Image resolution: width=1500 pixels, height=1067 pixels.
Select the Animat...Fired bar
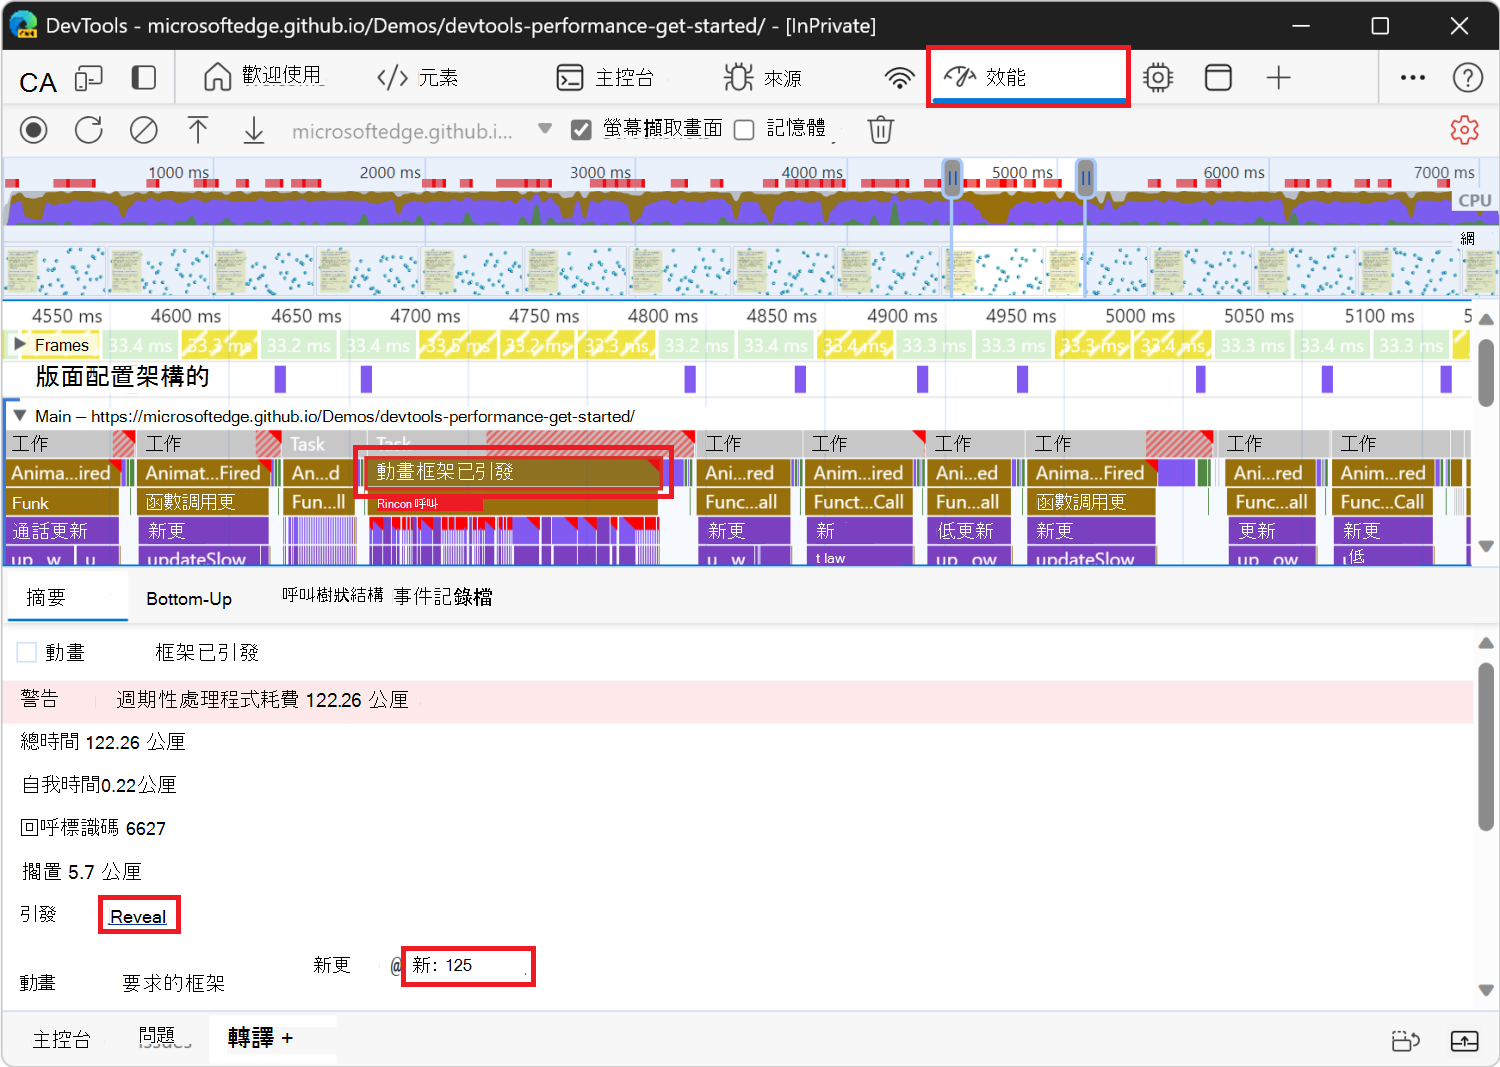pos(203,472)
